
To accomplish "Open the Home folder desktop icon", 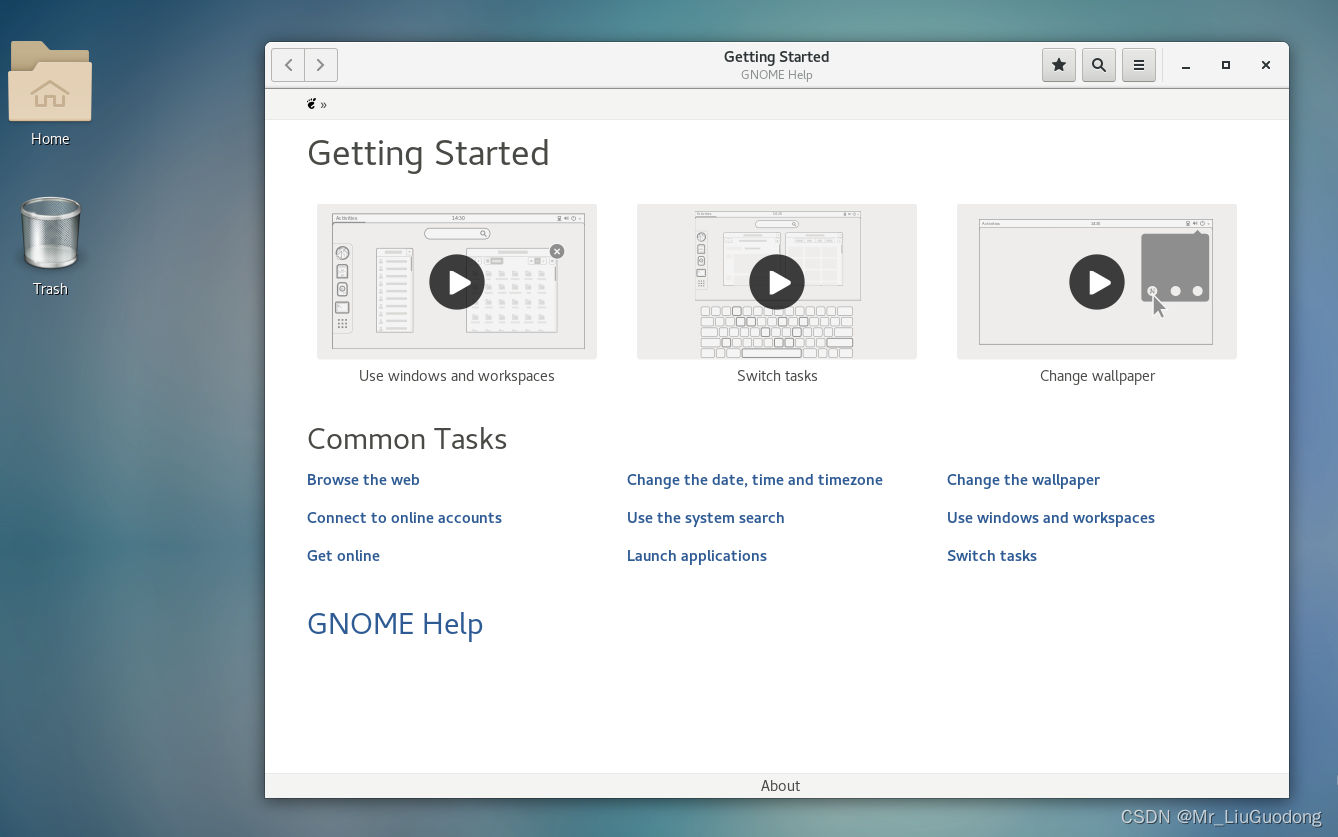I will point(50,94).
